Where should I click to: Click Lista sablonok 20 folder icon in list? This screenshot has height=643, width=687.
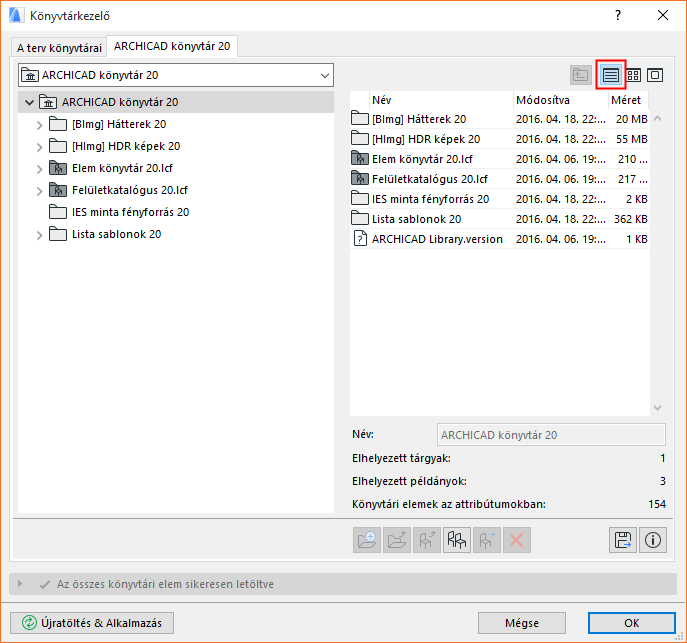coord(360,218)
